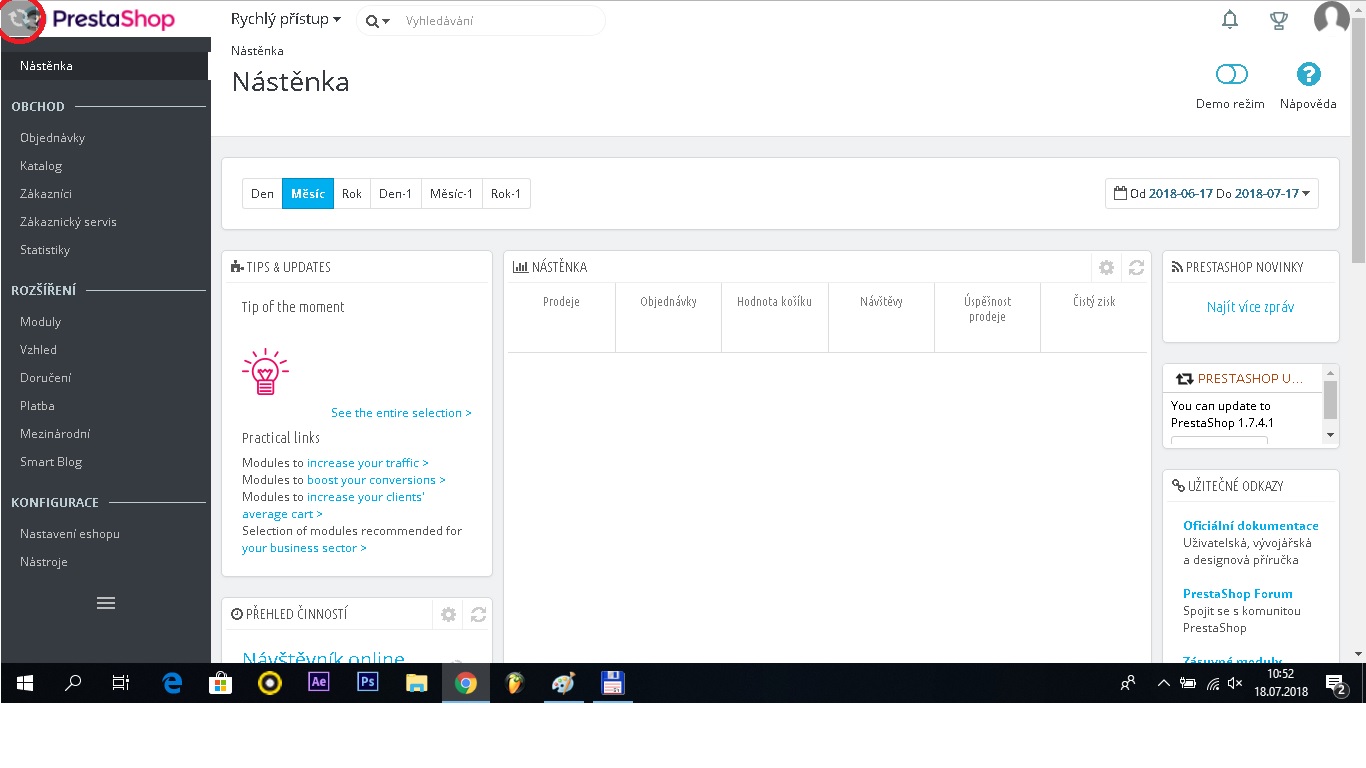Open settings gear of the Nástěnka statistics panel

tap(1106, 267)
